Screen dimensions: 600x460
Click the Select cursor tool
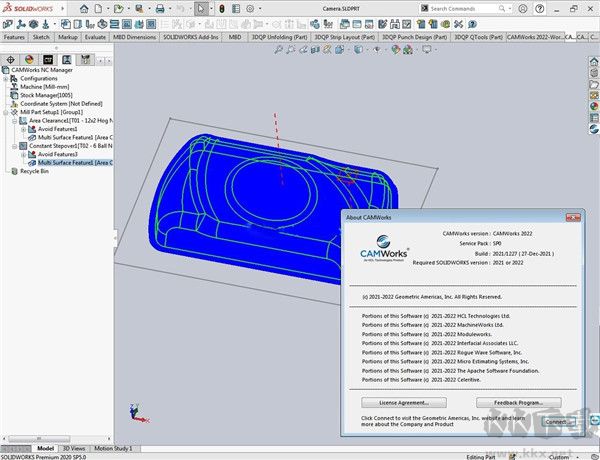201,8
